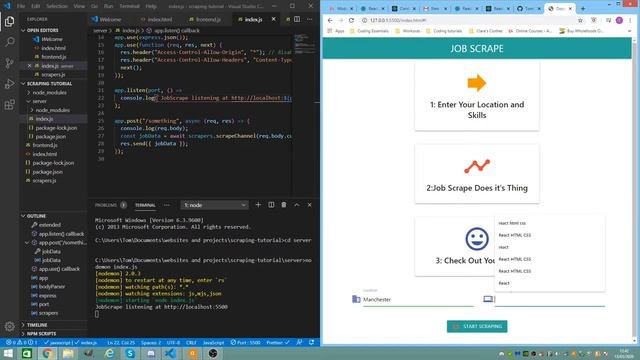Click the Location input showing Manchester
Screen dimensions: 640x360
[x=418, y=300]
